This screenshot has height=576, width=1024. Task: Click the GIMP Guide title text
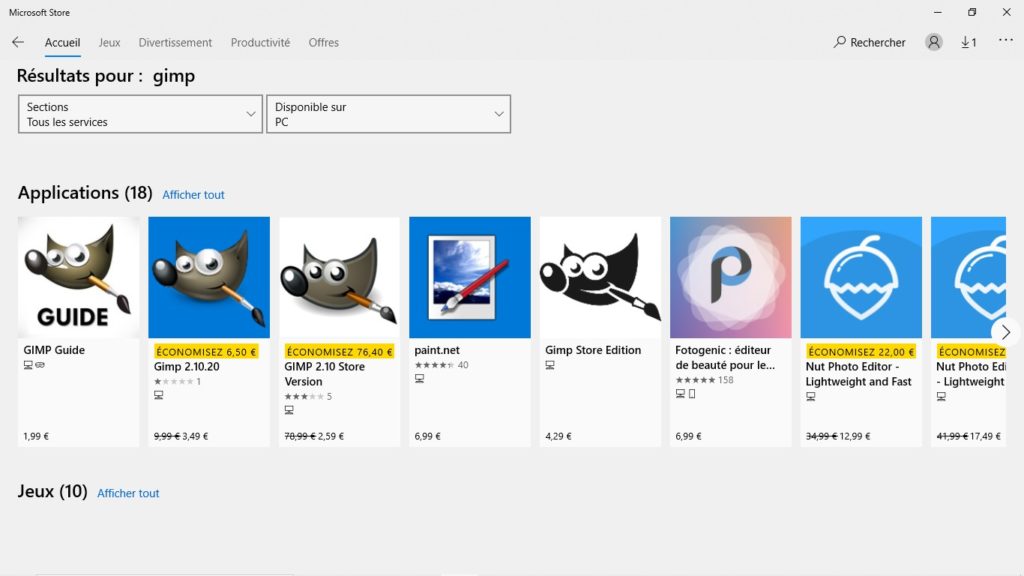tap(54, 350)
